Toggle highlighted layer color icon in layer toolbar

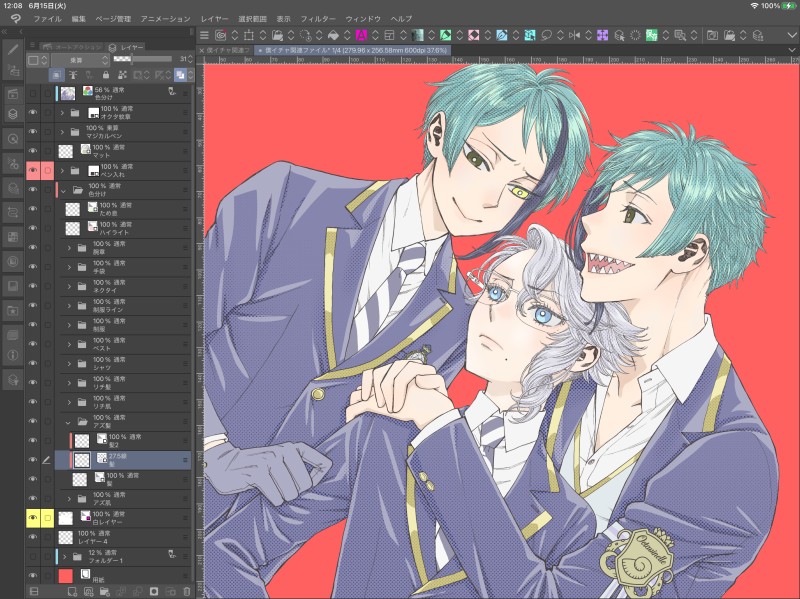[180, 75]
